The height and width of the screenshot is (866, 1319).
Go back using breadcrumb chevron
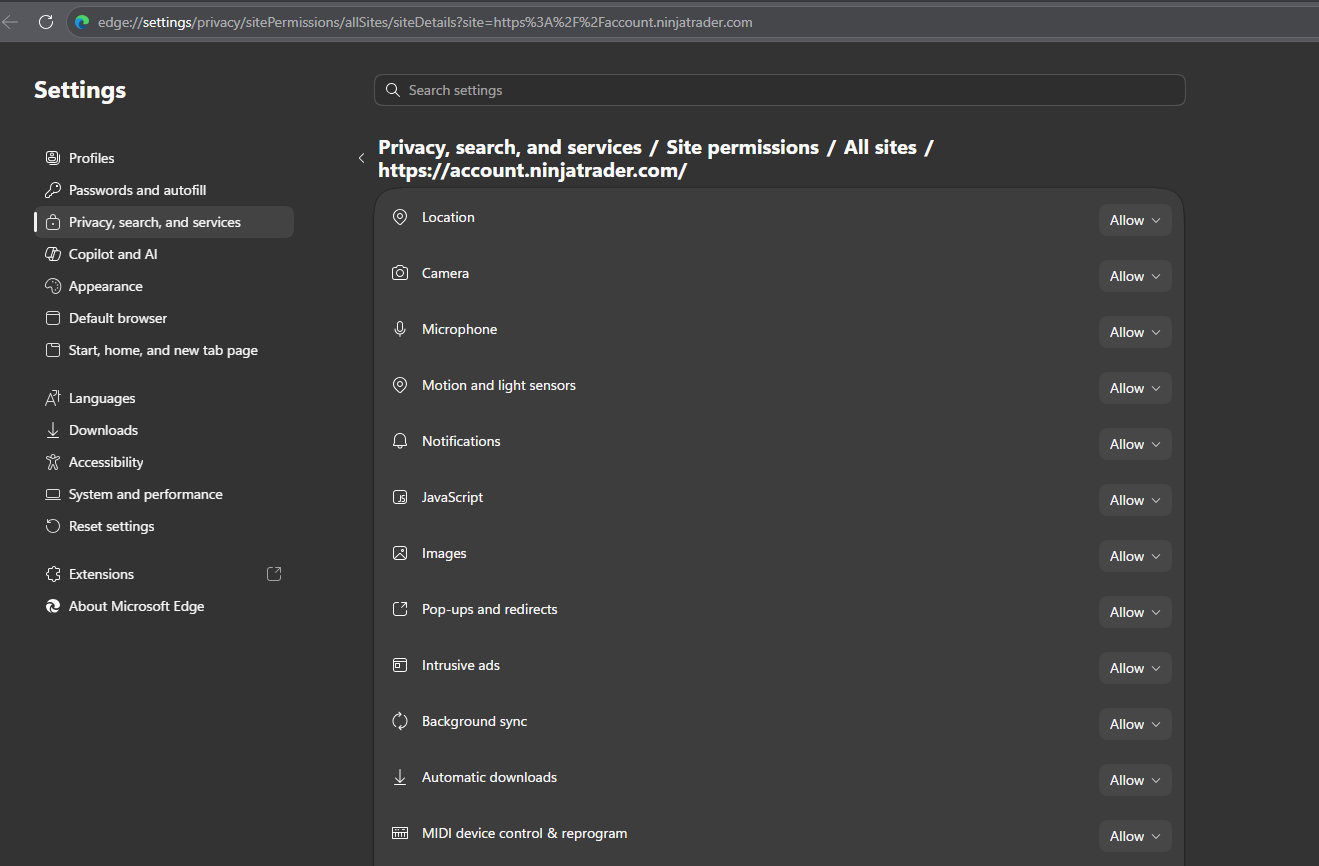(x=361, y=158)
